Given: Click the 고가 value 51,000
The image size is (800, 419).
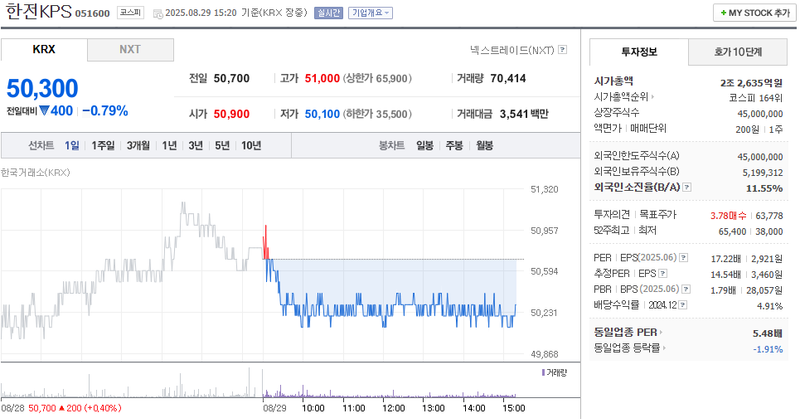Looking at the screenshot, I should (x=322, y=79).
